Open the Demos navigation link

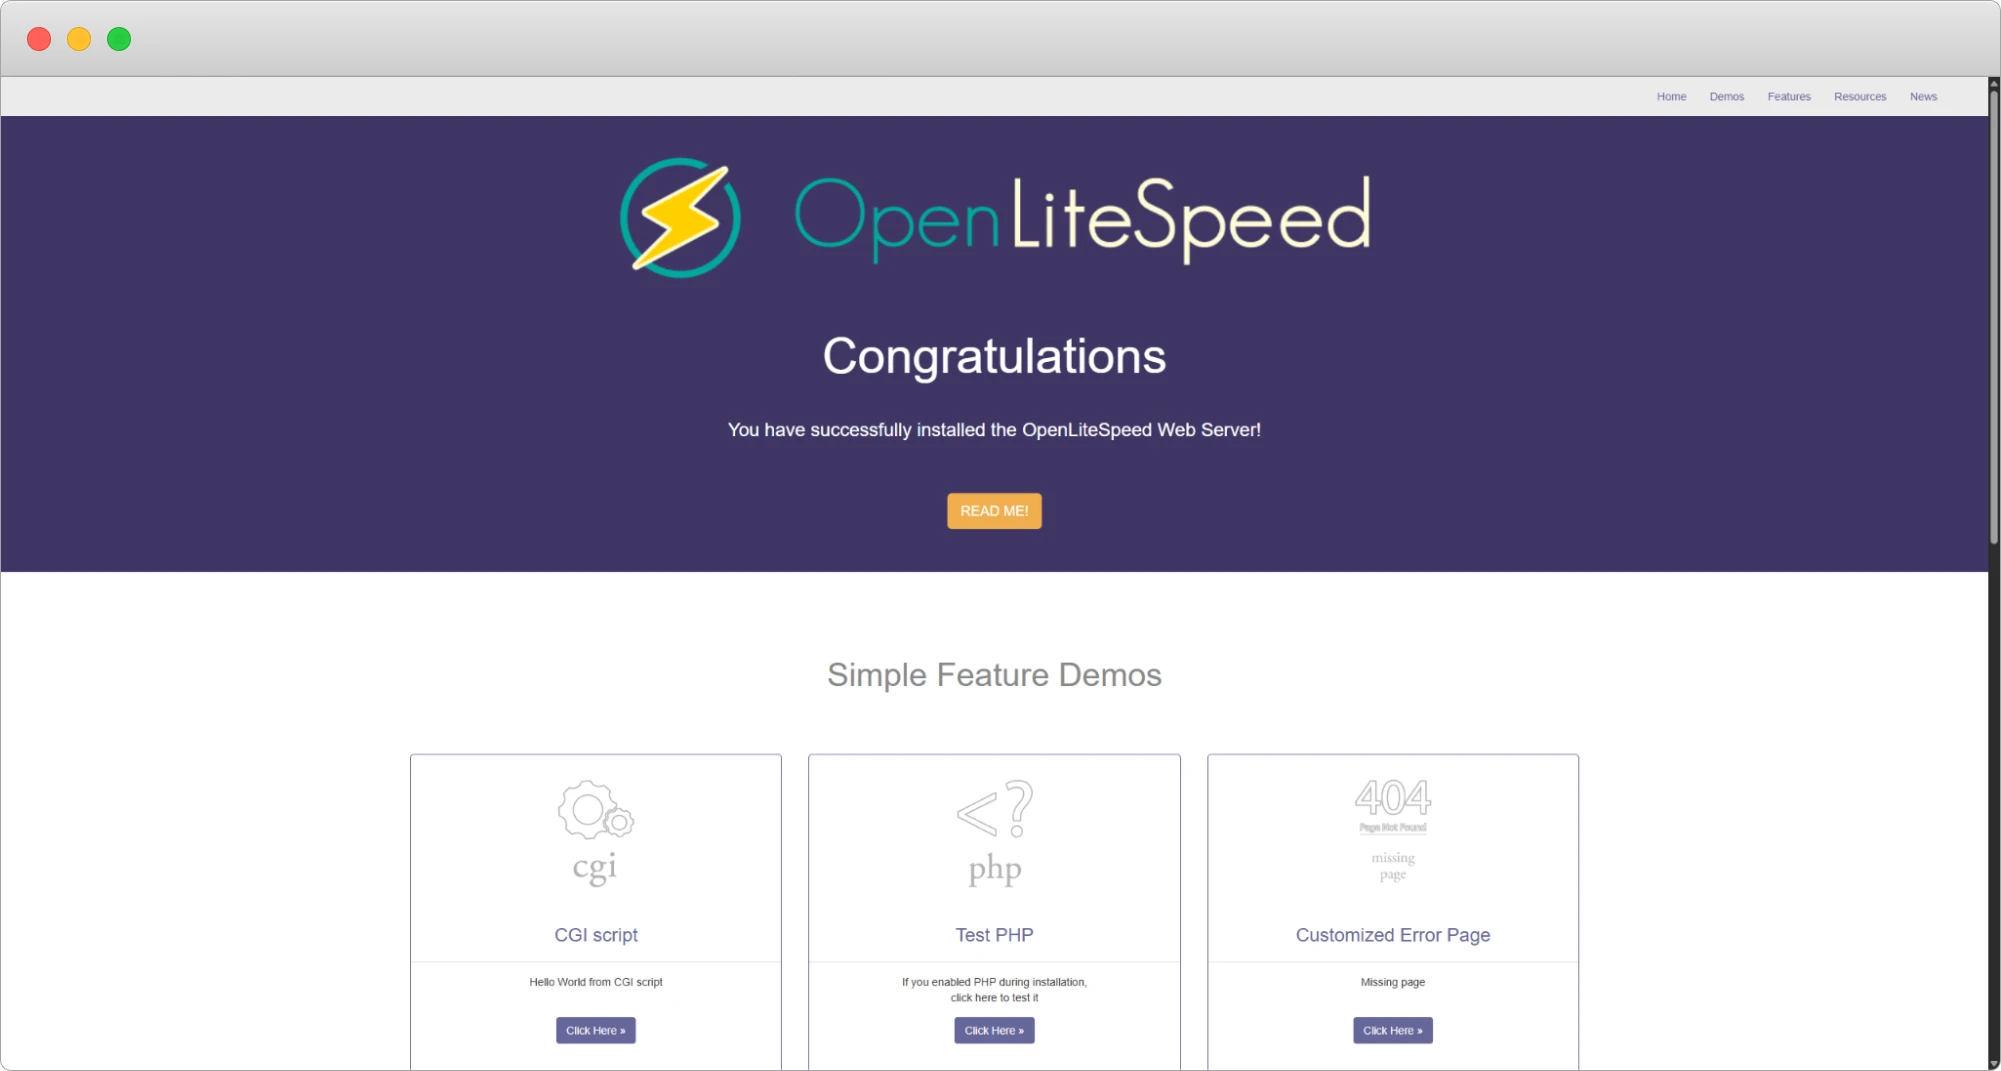point(1727,97)
